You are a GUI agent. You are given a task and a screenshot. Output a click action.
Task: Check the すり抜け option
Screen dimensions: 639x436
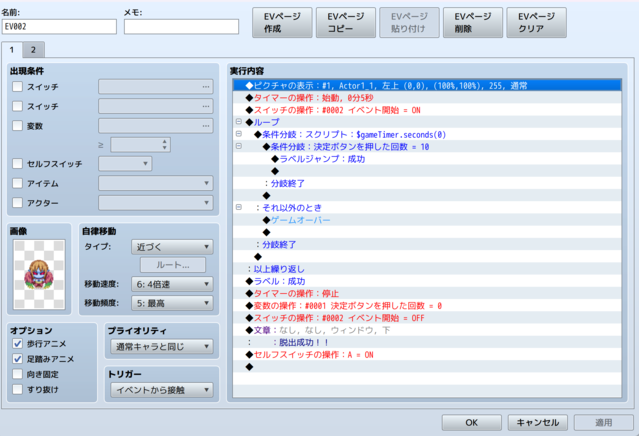pyautogui.click(x=17, y=389)
